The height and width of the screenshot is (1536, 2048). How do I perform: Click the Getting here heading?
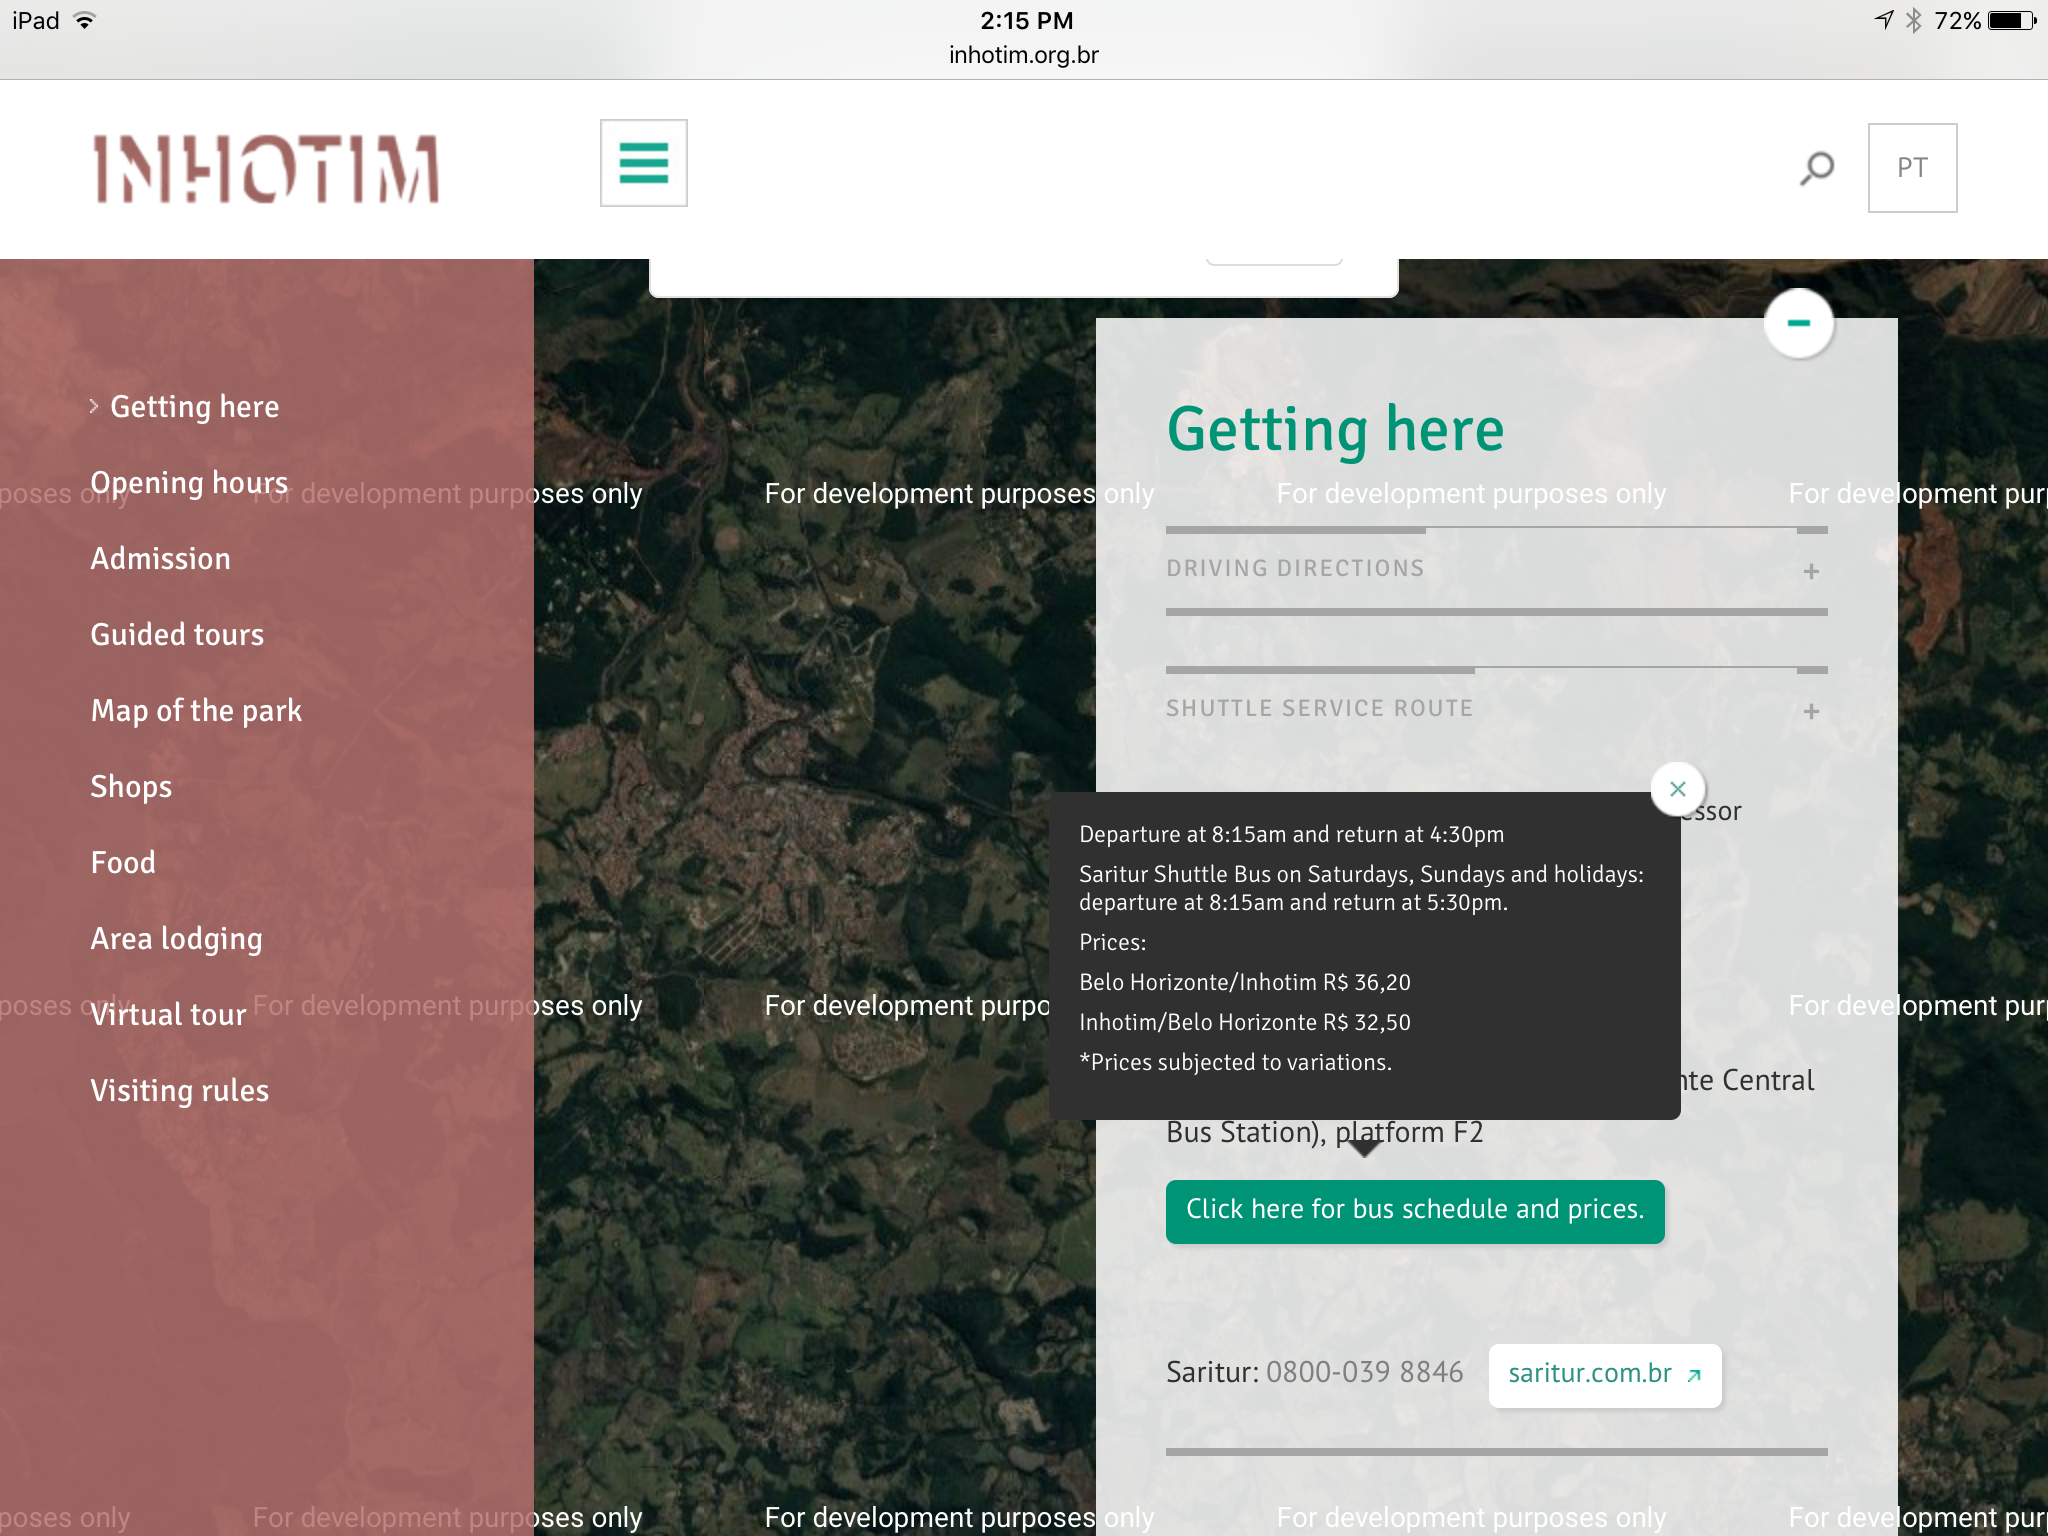tap(1335, 430)
